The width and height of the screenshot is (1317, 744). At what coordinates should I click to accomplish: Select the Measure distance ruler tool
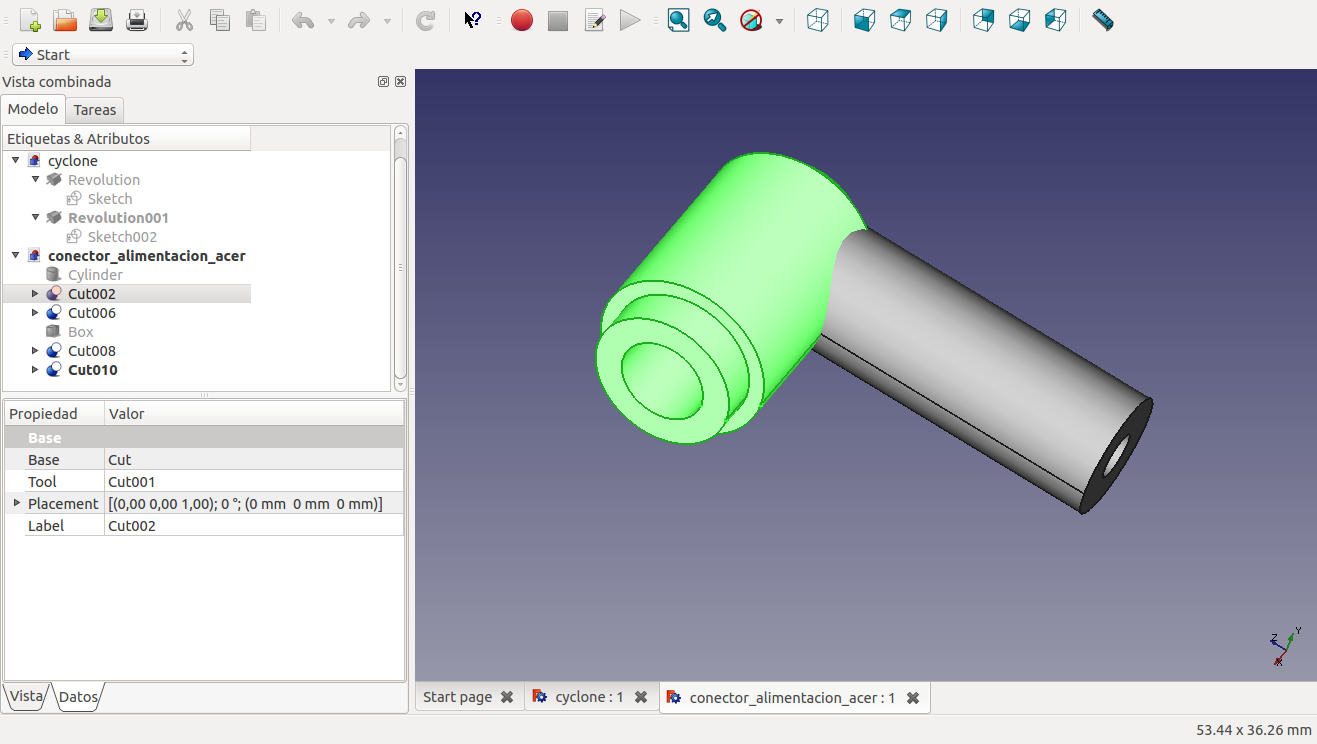(x=1103, y=20)
